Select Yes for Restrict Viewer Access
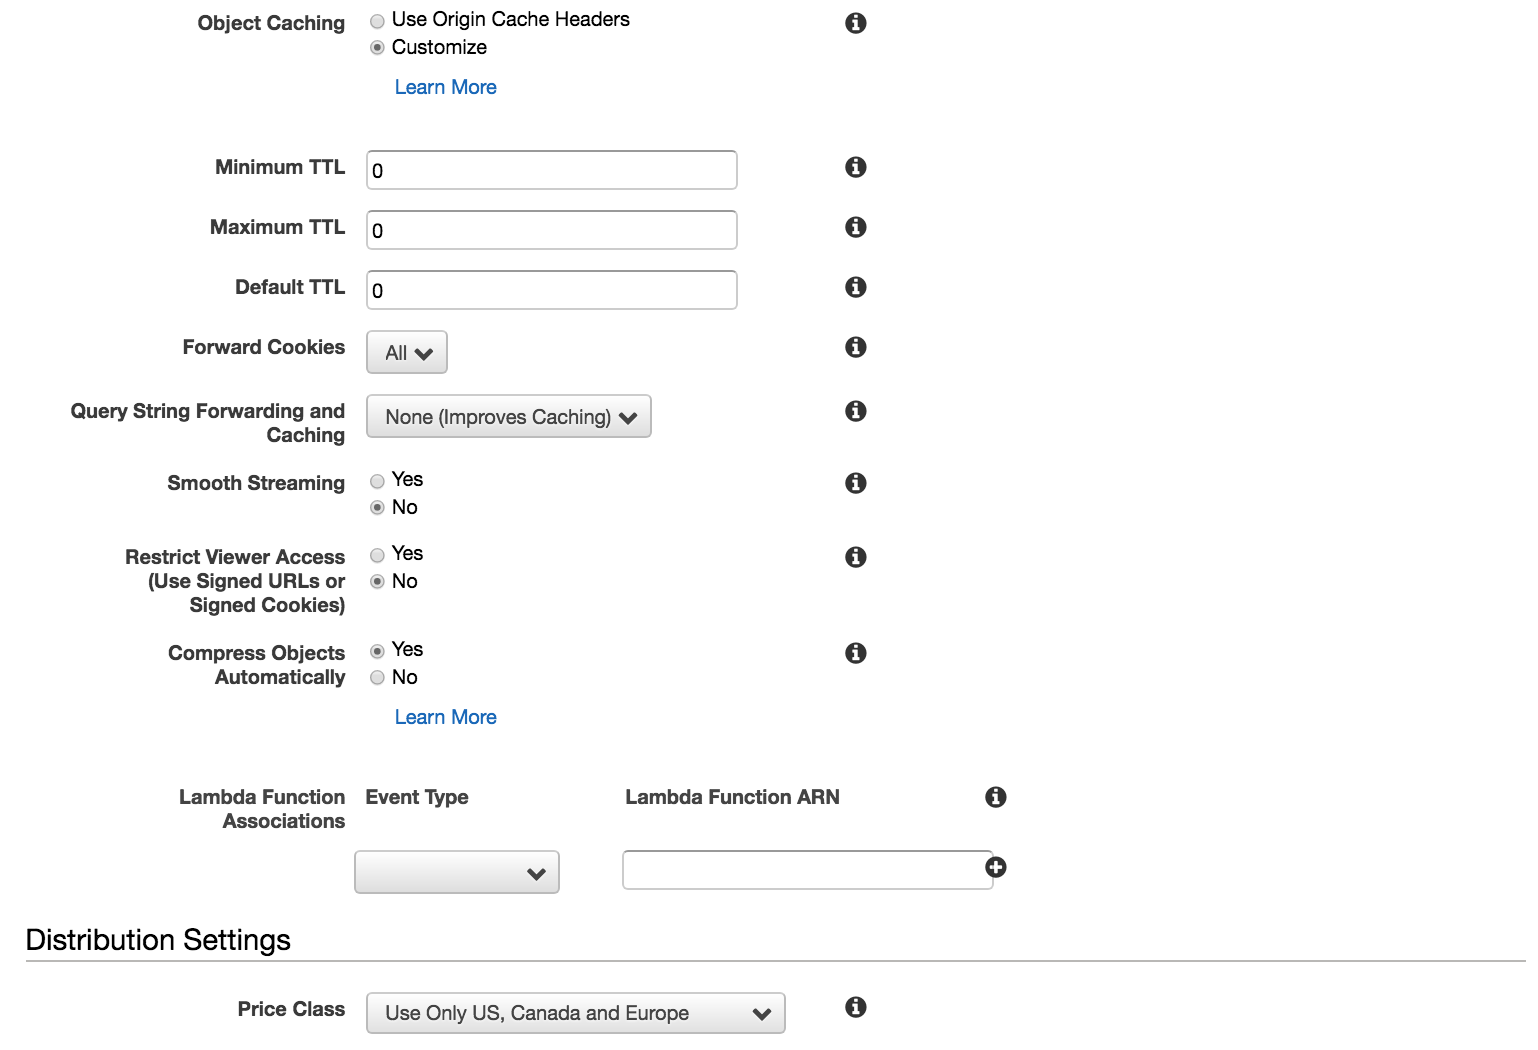The height and width of the screenshot is (1050, 1538). coord(377,555)
